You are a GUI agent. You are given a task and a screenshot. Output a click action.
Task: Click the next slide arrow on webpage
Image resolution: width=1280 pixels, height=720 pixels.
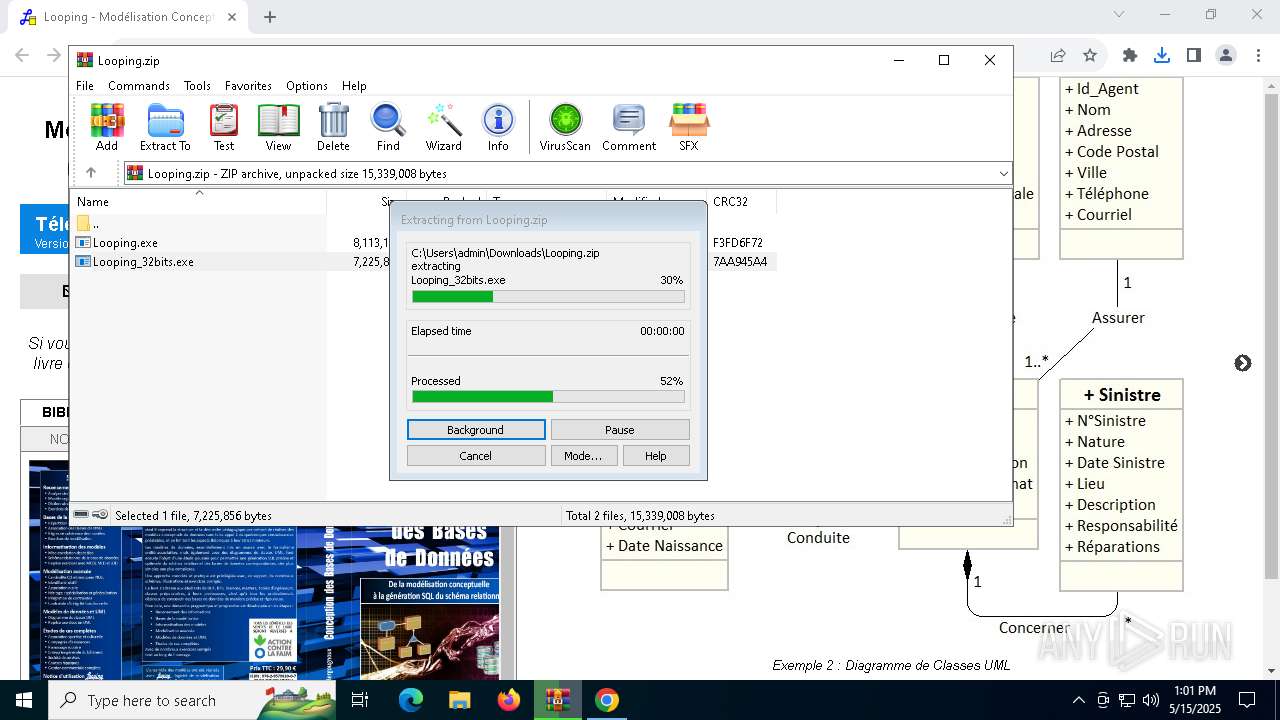(x=1243, y=363)
